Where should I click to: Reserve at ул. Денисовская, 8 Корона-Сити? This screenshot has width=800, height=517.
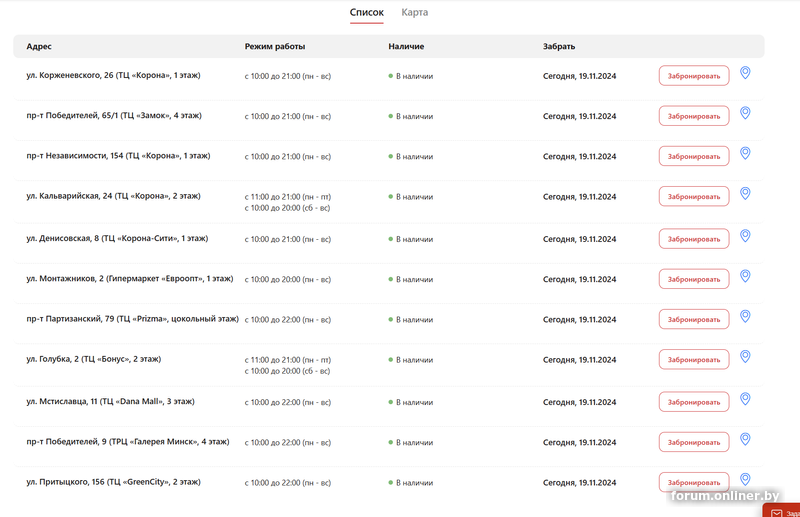(694, 239)
